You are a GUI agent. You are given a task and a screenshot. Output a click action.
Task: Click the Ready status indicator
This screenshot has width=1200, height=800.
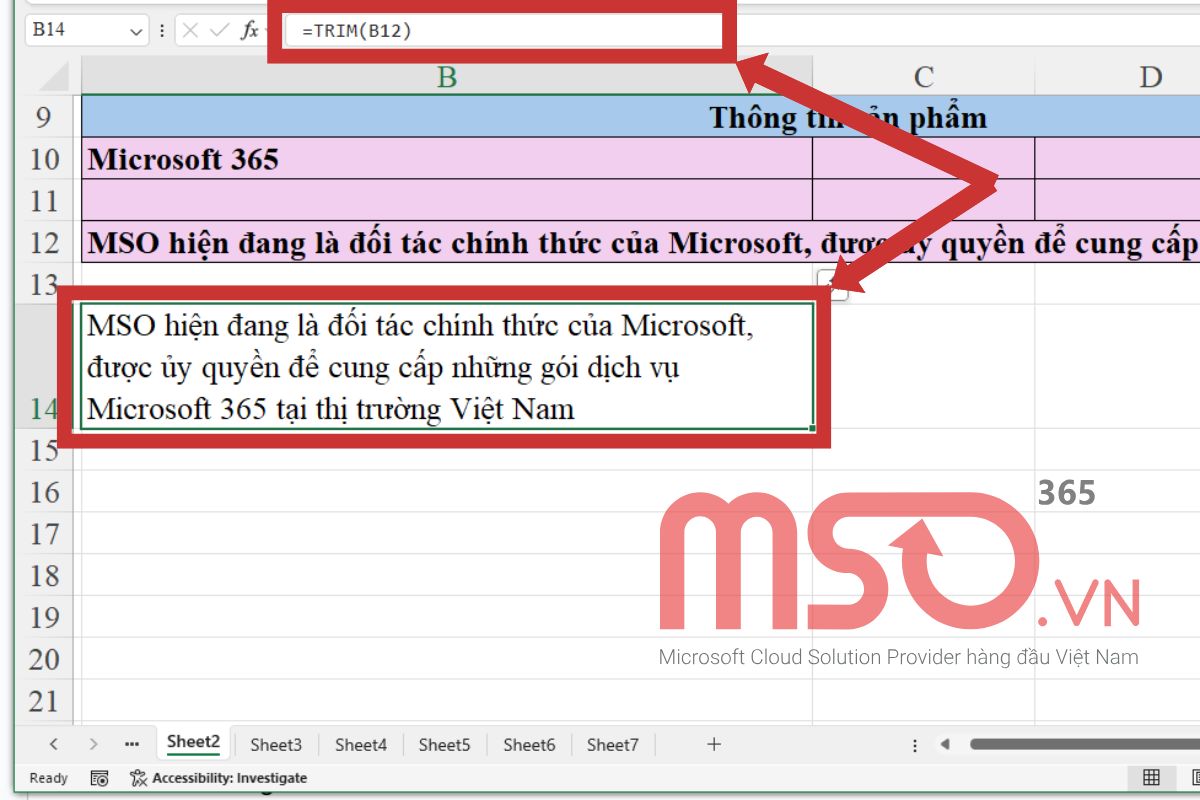coord(49,778)
